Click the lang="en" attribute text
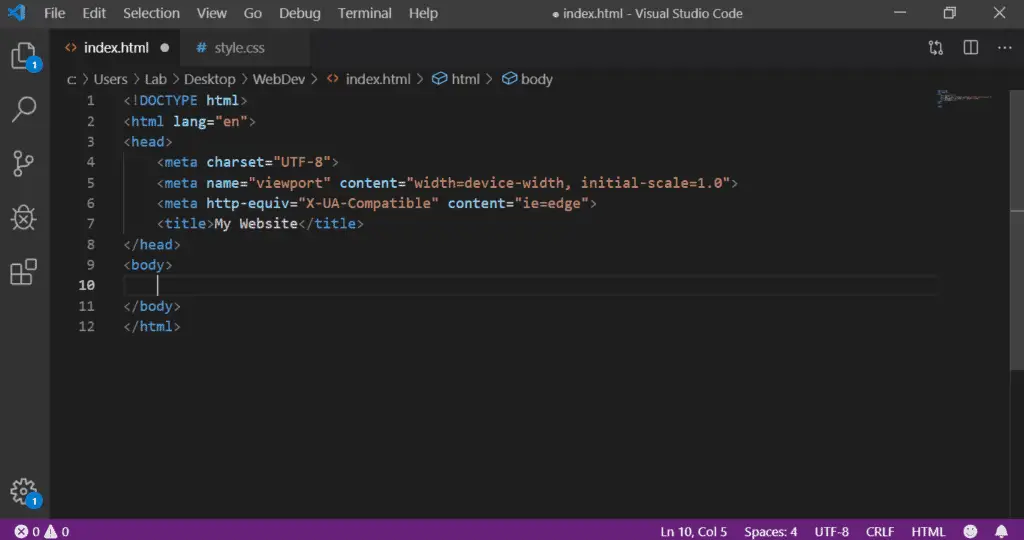The height and width of the screenshot is (540, 1024). (x=210, y=121)
